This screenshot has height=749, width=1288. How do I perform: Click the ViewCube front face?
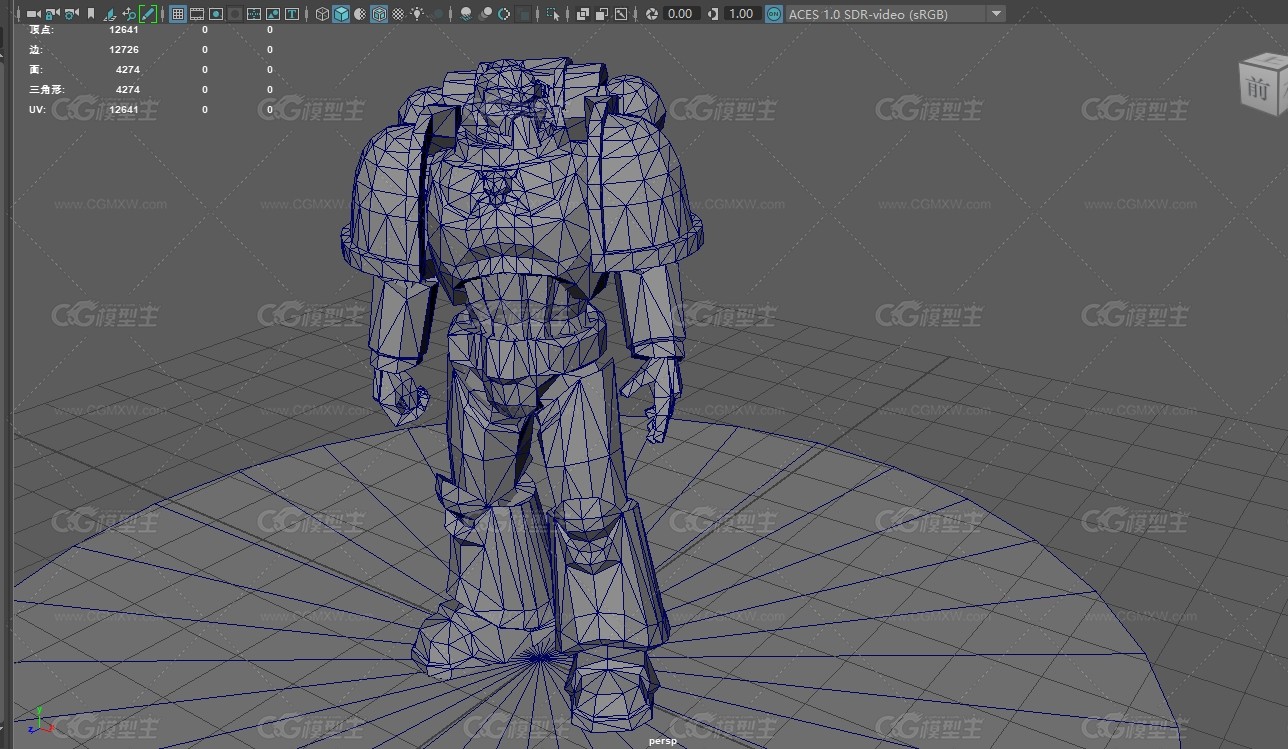(x=1258, y=88)
